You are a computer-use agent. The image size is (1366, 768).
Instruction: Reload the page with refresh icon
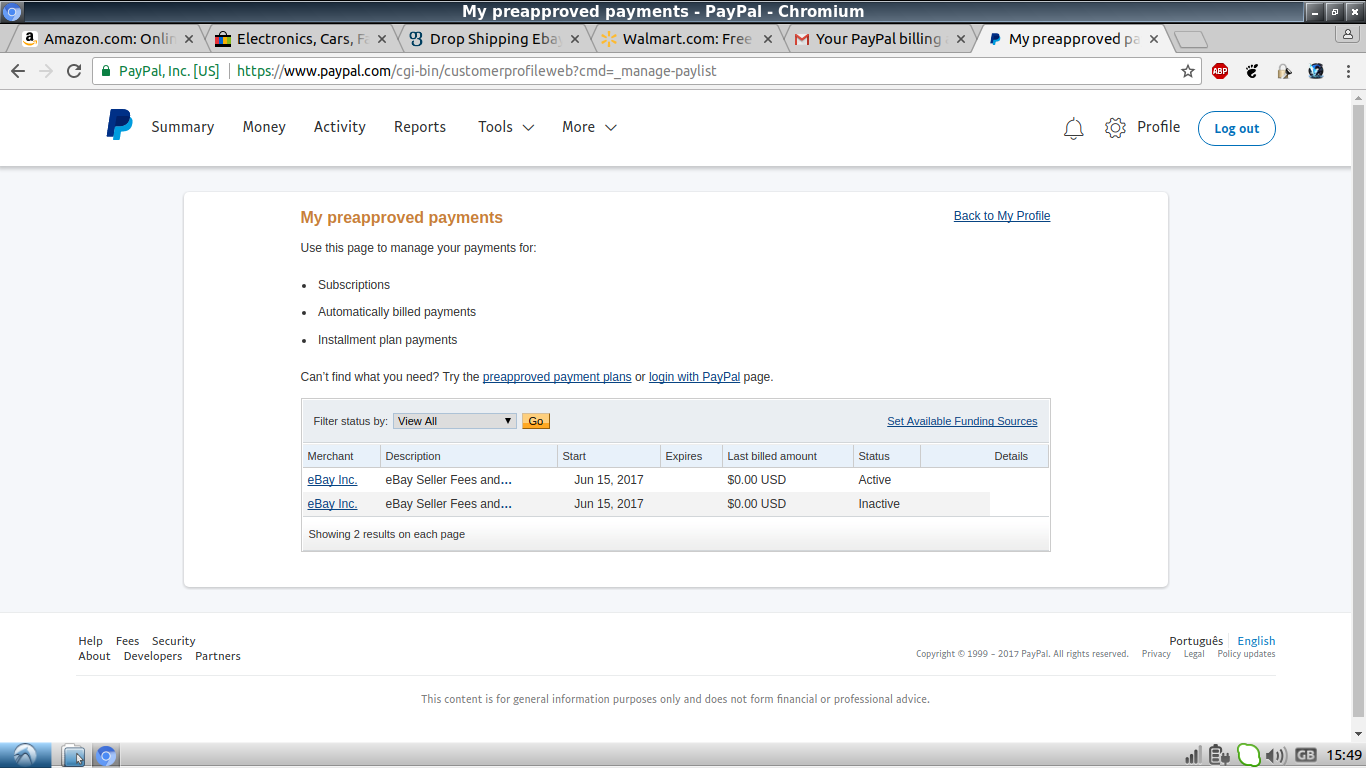(x=74, y=71)
